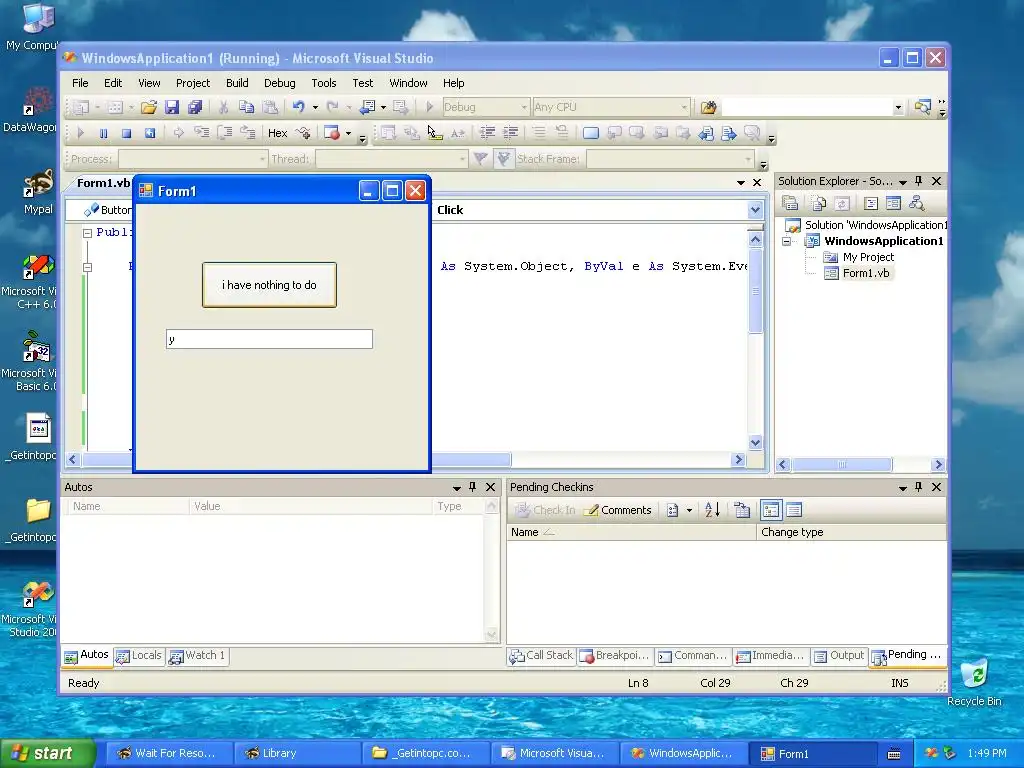Open the Window menu
1024x768 pixels.
coord(408,83)
